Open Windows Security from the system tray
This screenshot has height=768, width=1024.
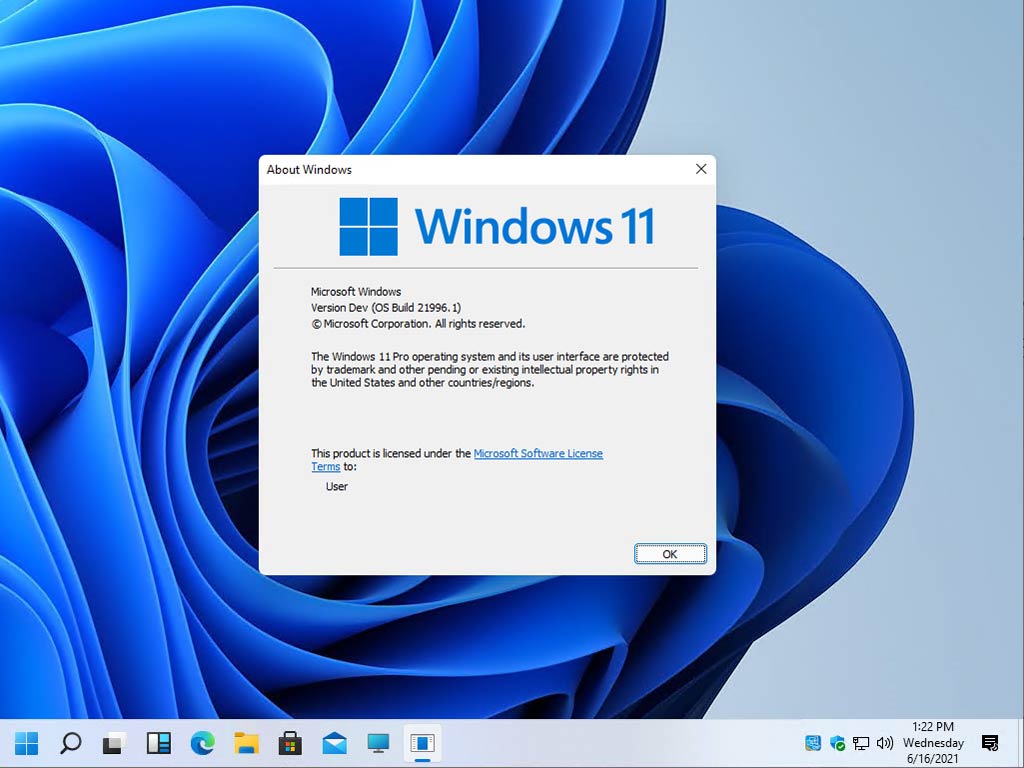point(838,744)
